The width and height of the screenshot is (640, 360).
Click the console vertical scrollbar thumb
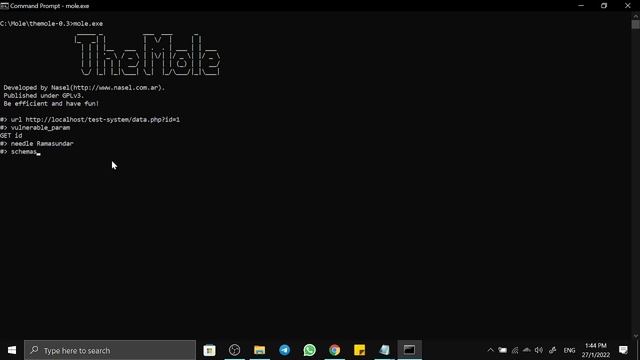point(636,24)
